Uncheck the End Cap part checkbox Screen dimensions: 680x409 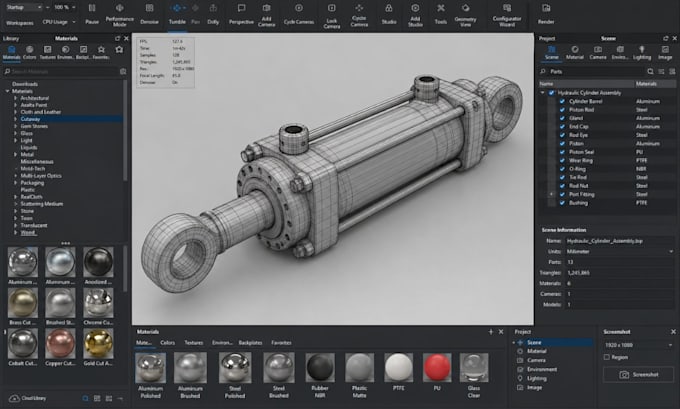point(562,127)
